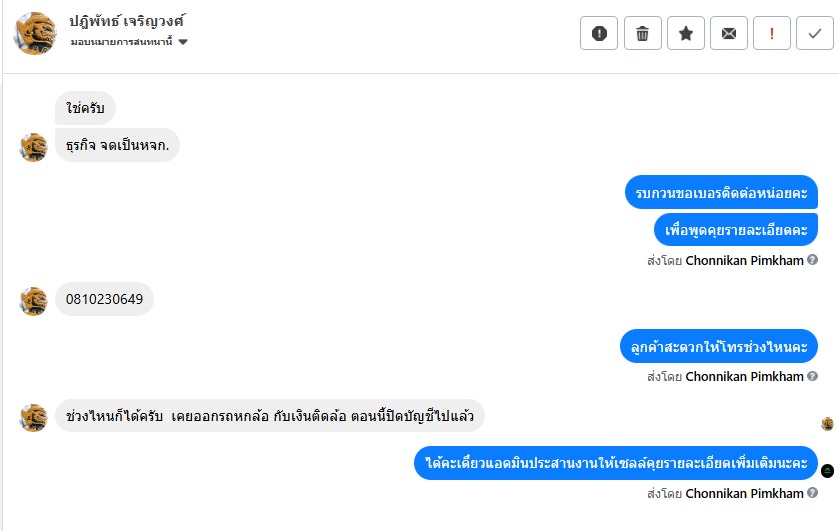Click the dark delivery status icon
839x531 pixels.
click(x=827, y=471)
